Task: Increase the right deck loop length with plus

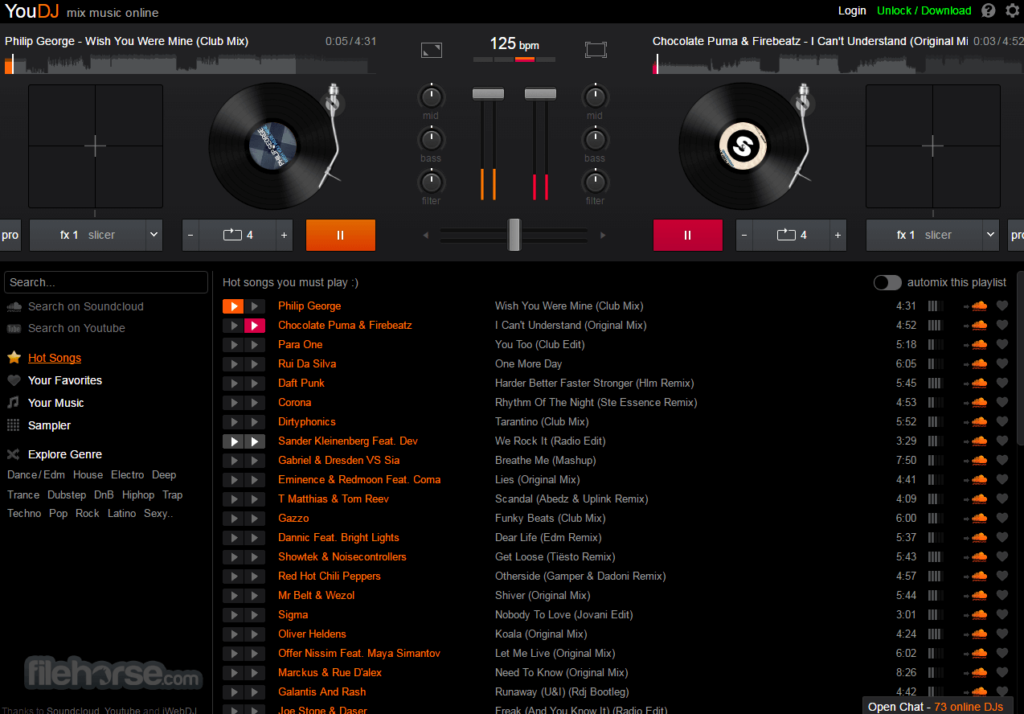Action: point(838,235)
